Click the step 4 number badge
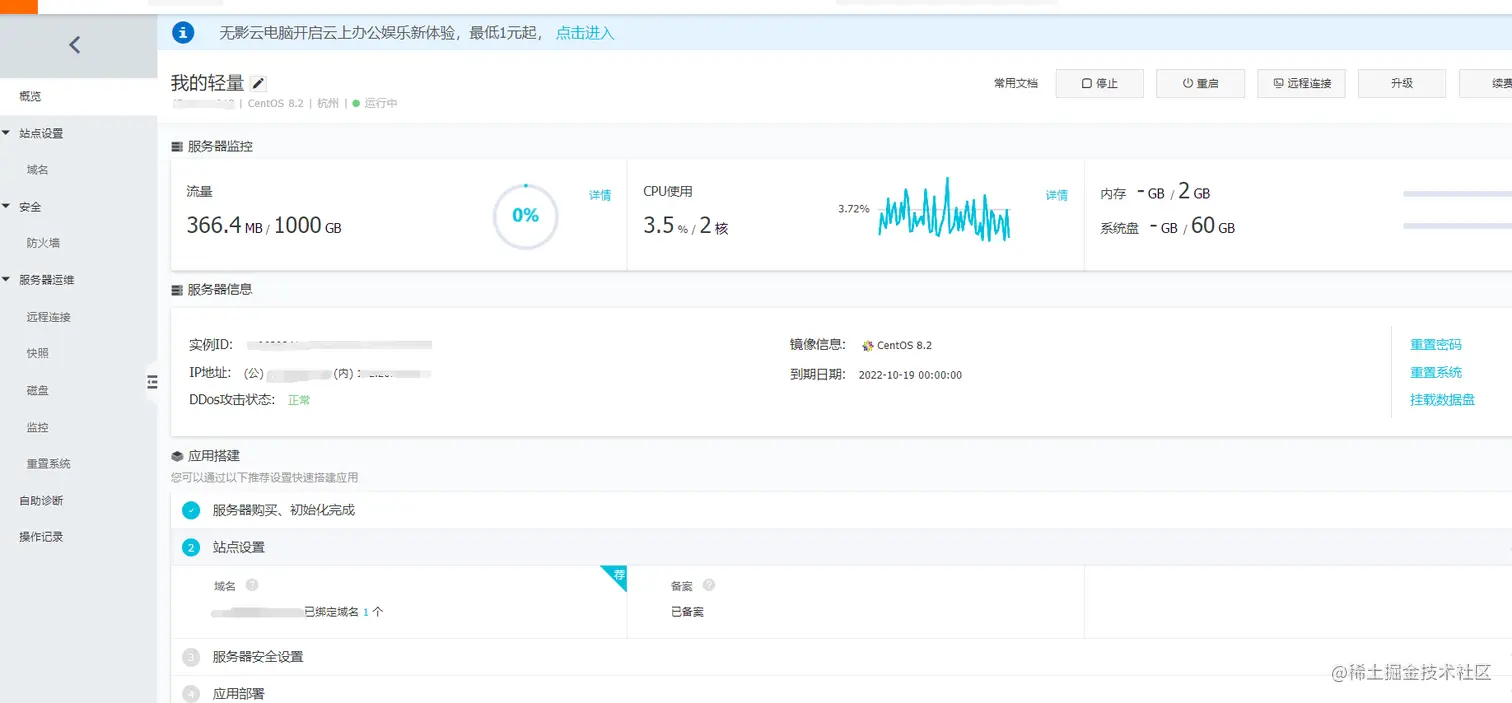This screenshot has height=703, width=1512. (191, 693)
